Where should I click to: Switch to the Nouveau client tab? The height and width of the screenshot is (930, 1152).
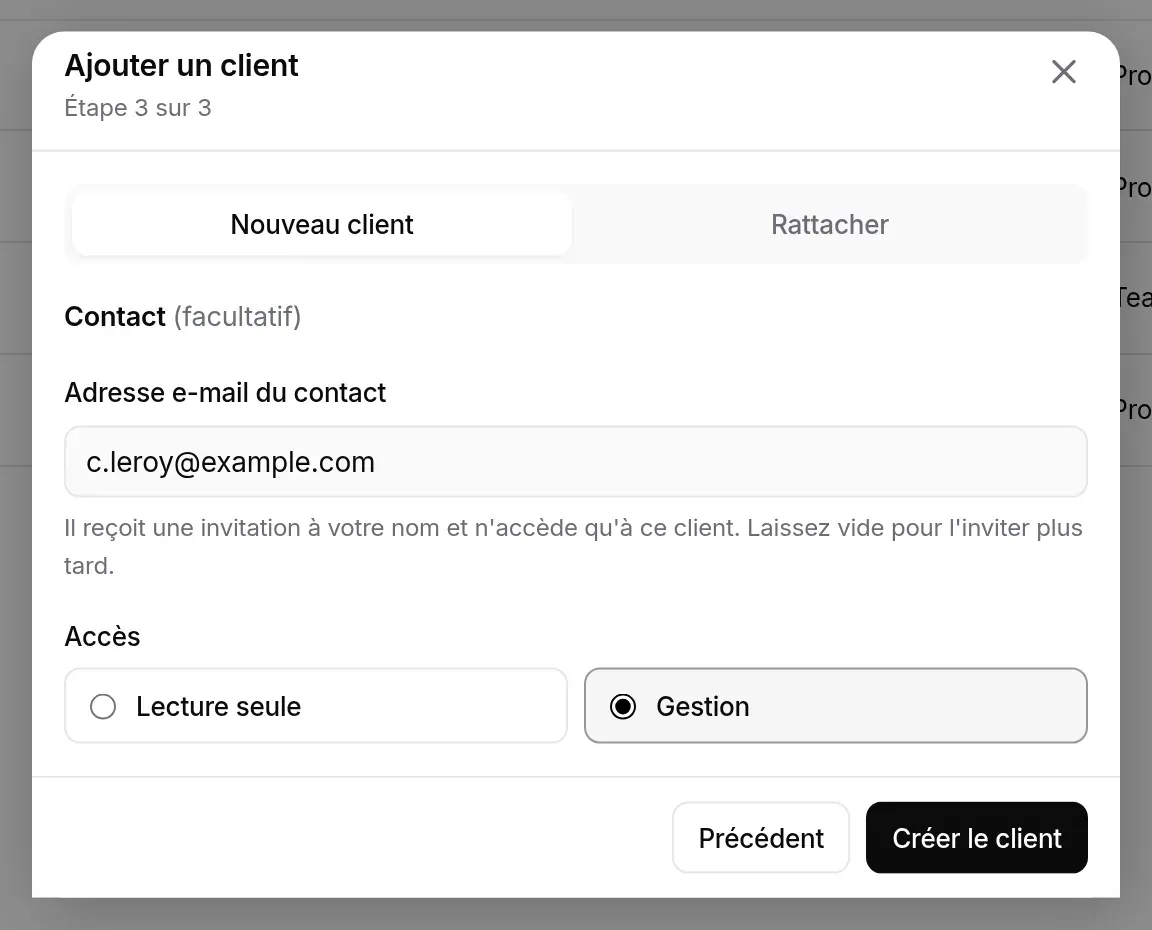coord(322,224)
